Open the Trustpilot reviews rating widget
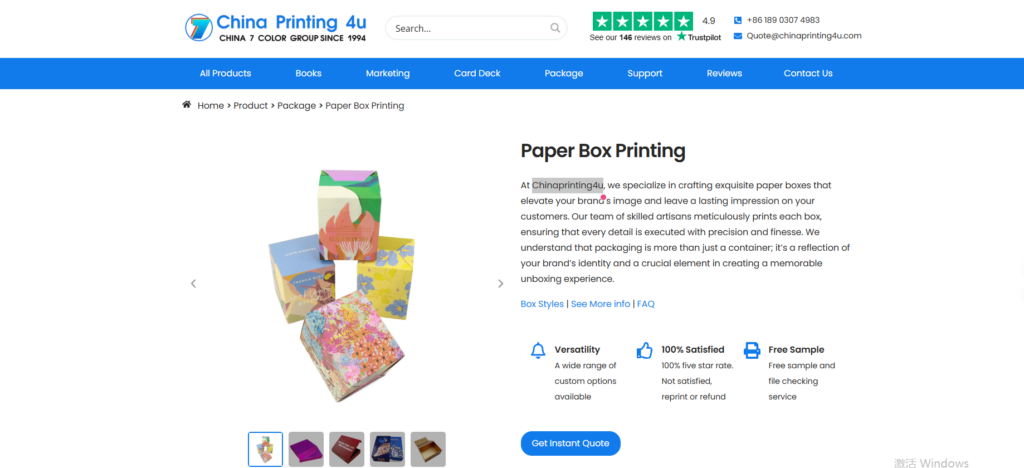This screenshot has height=468, width=1024. (x=655, y=27)
